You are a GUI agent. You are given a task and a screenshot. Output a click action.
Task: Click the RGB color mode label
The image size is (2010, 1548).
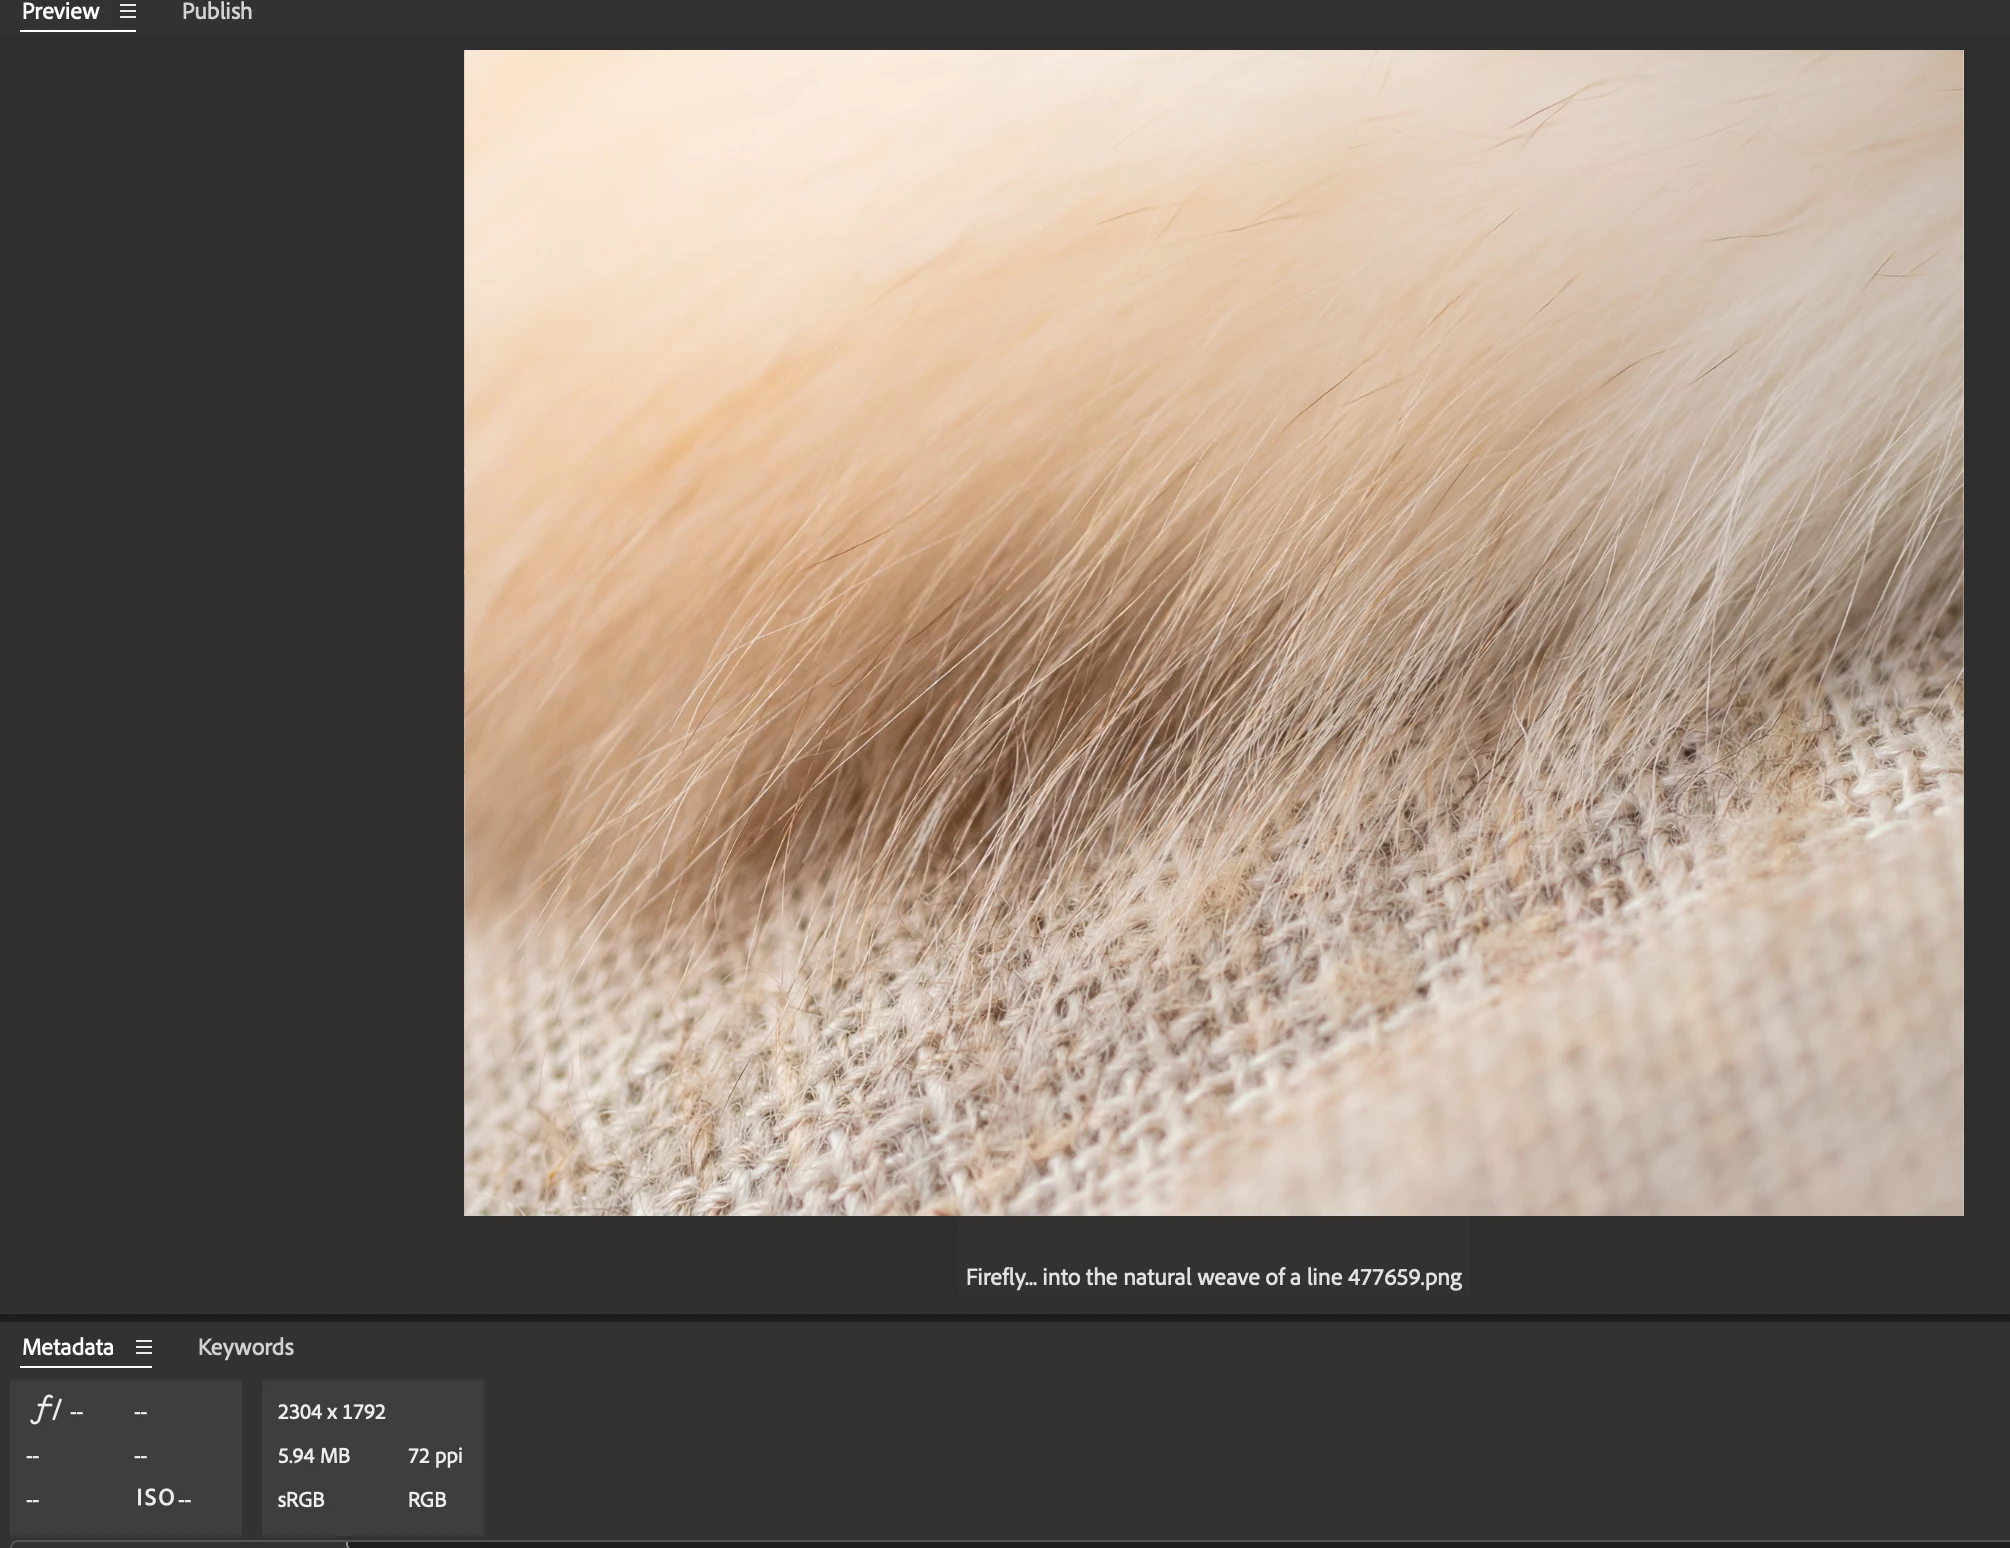click(x=427, y=1500)
